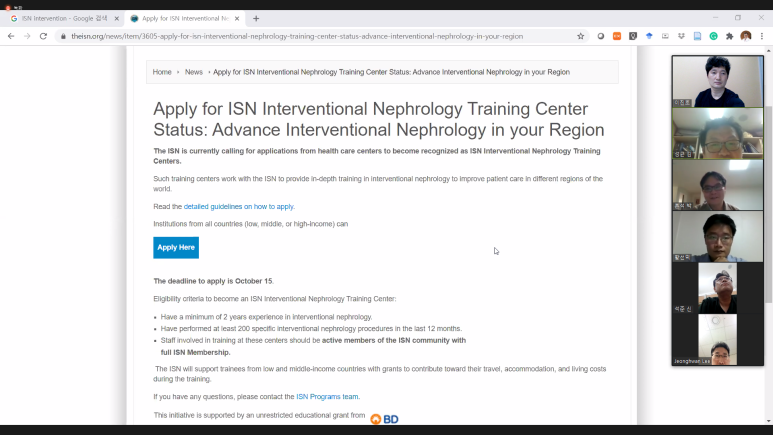Click the page title heading text

(379, 119)
